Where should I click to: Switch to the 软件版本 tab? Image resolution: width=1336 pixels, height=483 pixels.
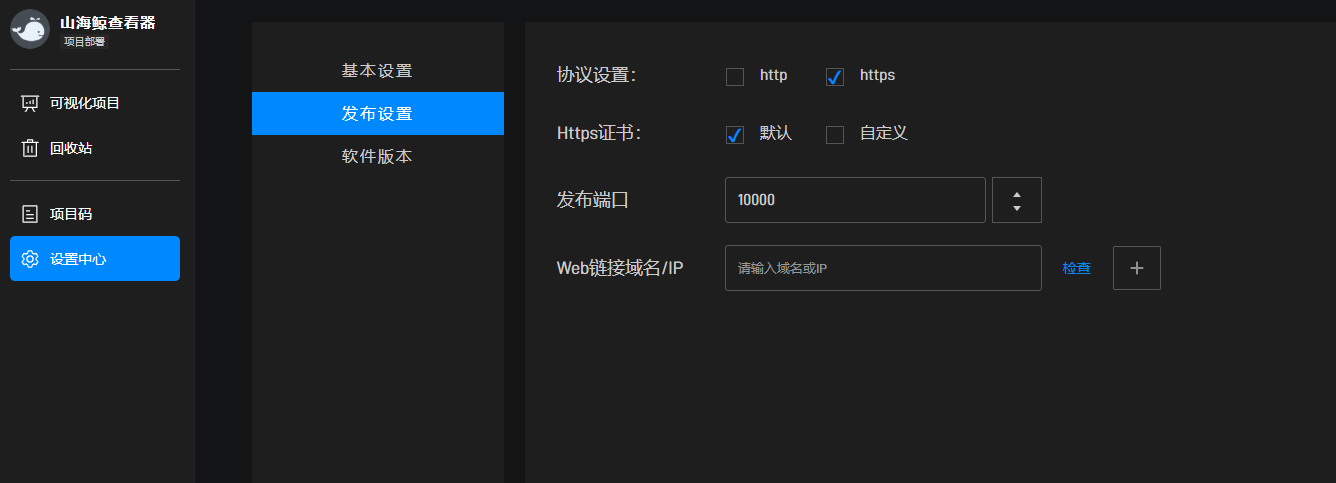click(377, 156)
